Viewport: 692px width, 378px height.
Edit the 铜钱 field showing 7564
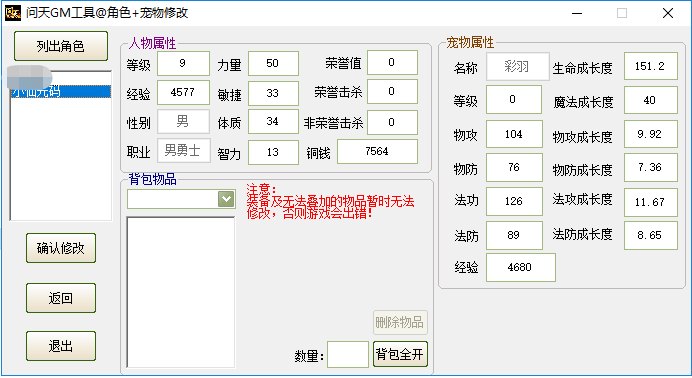377,152
